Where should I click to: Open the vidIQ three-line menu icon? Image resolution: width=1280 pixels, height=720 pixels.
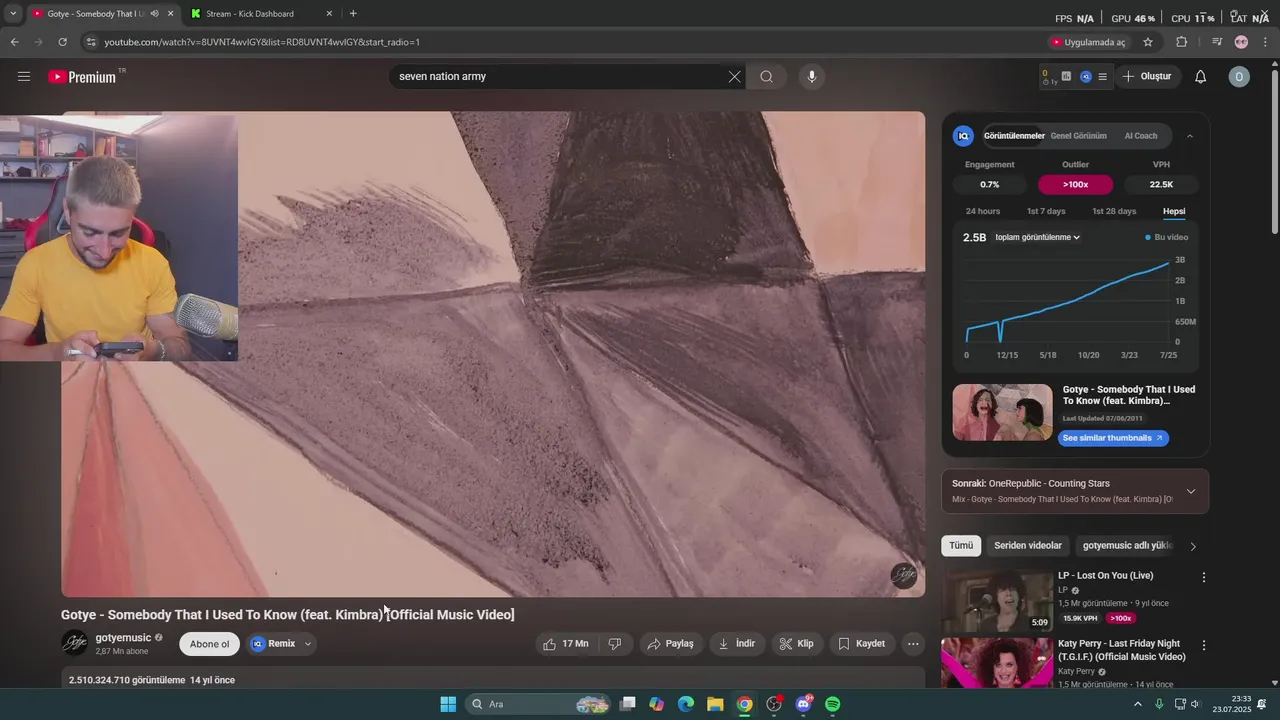tap(1102, 76)
